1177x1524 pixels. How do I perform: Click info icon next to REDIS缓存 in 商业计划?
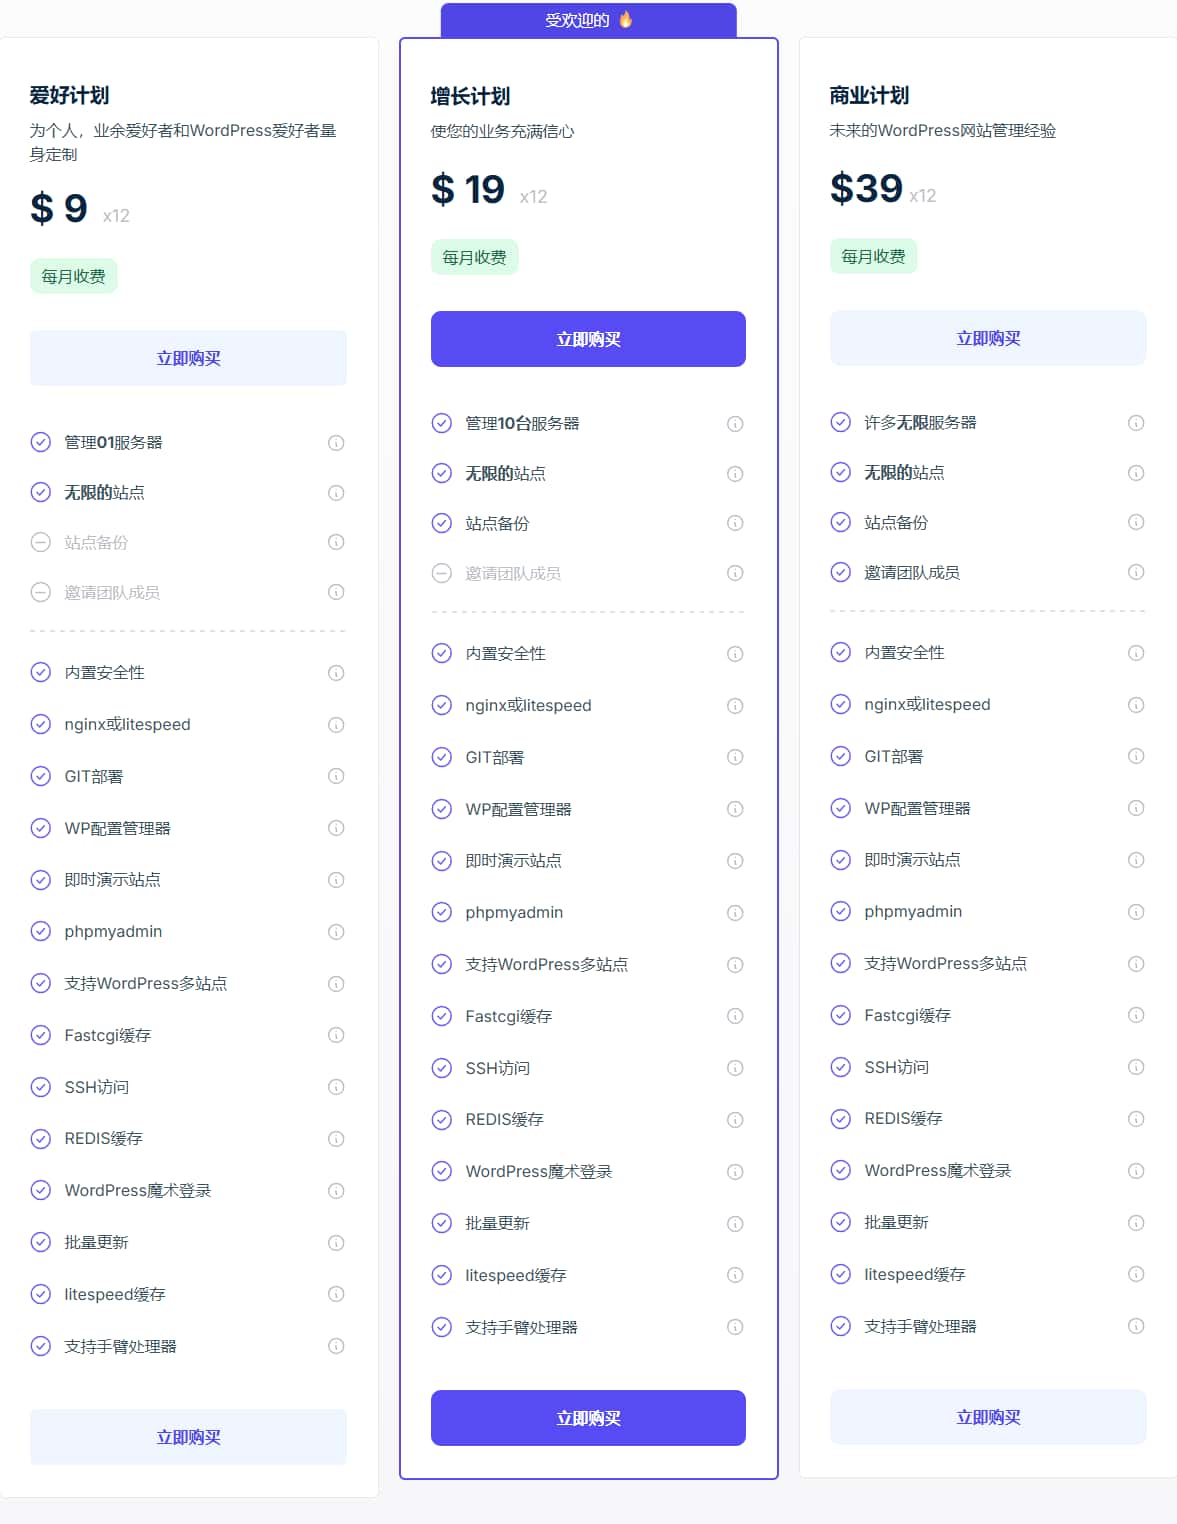coord(1136,1119)
